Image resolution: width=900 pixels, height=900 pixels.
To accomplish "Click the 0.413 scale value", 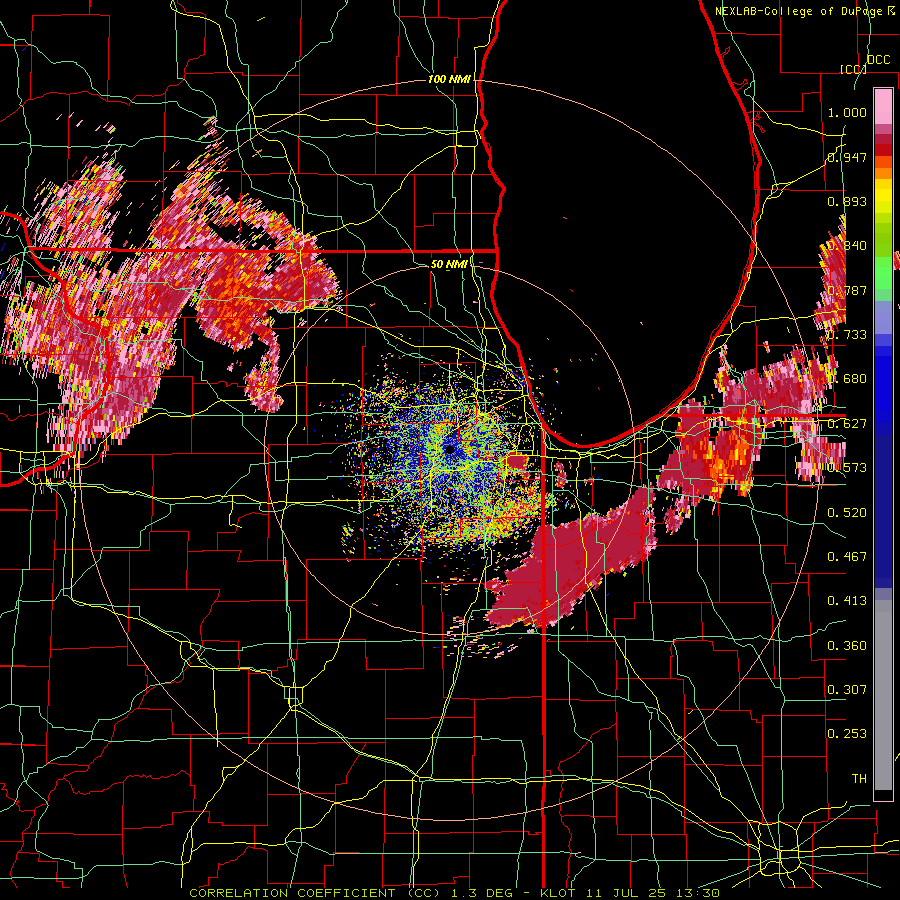I will 847,601.
